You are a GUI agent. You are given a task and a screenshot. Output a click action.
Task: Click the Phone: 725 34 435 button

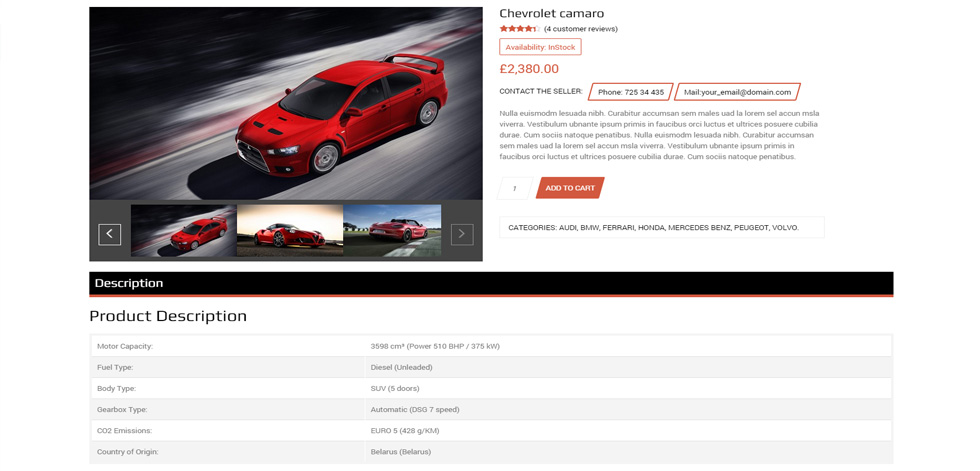click(631, 92)
